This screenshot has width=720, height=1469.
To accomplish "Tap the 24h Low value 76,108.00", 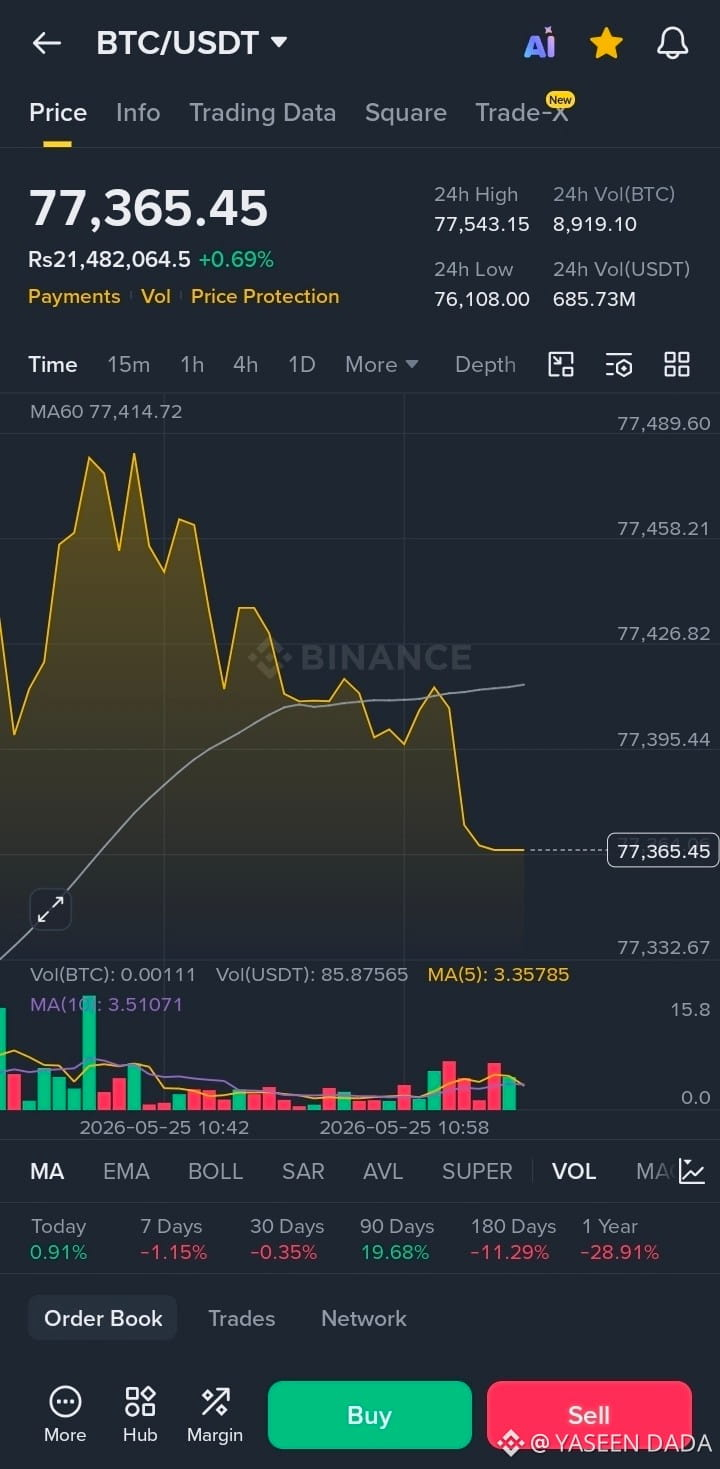I will pyautogui.click(x=482, y=299).
